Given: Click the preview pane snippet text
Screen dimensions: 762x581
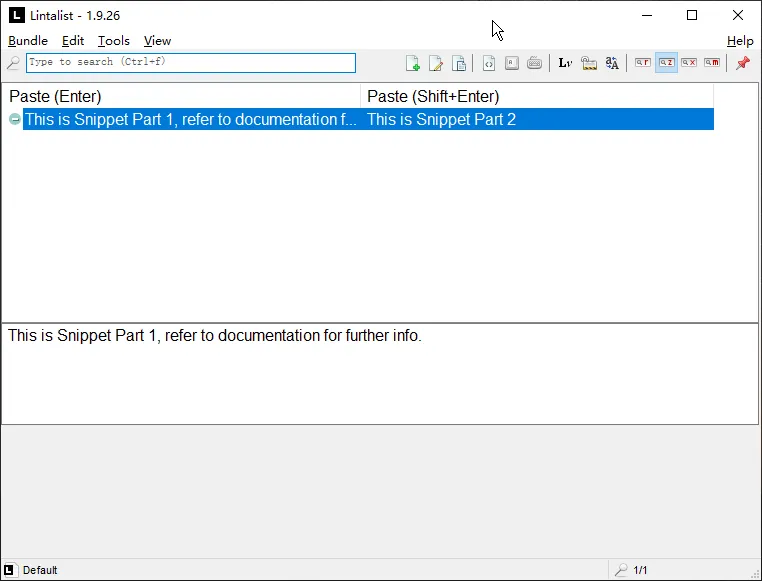Looking at the screenshot, I should tap(215, 336).
